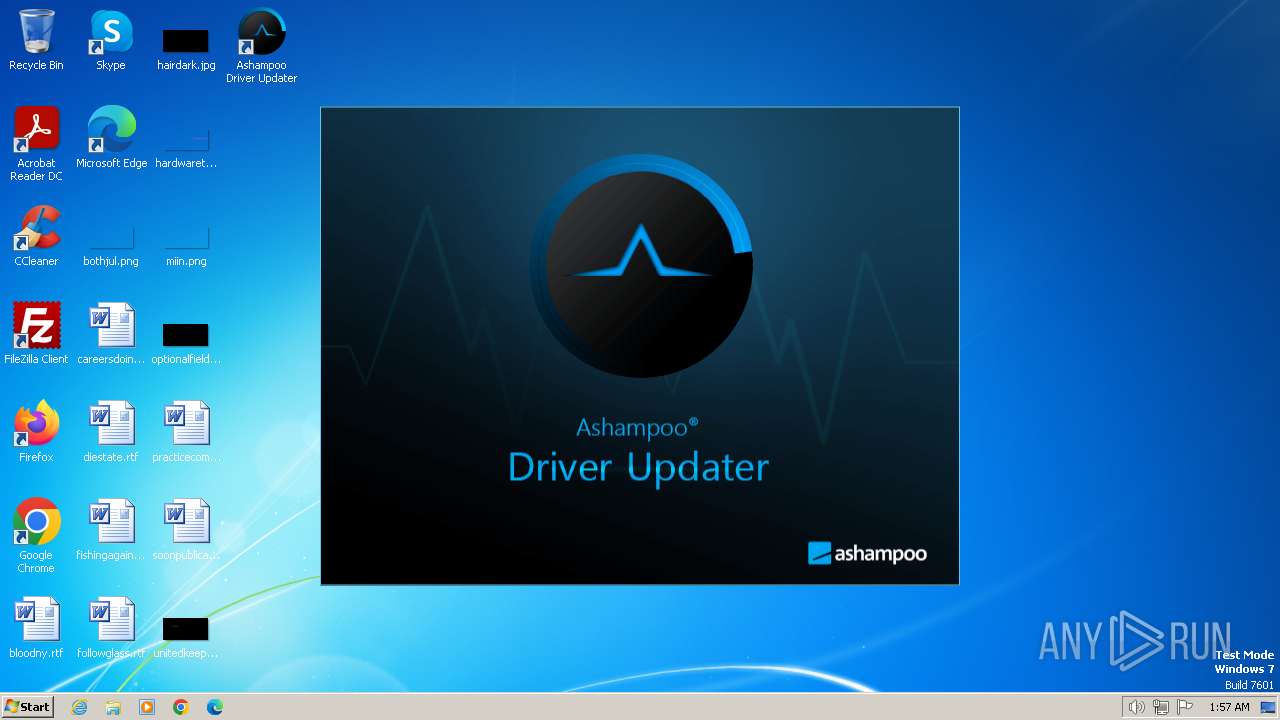Select unitedkeep... file icon

(x=186, y=636)
